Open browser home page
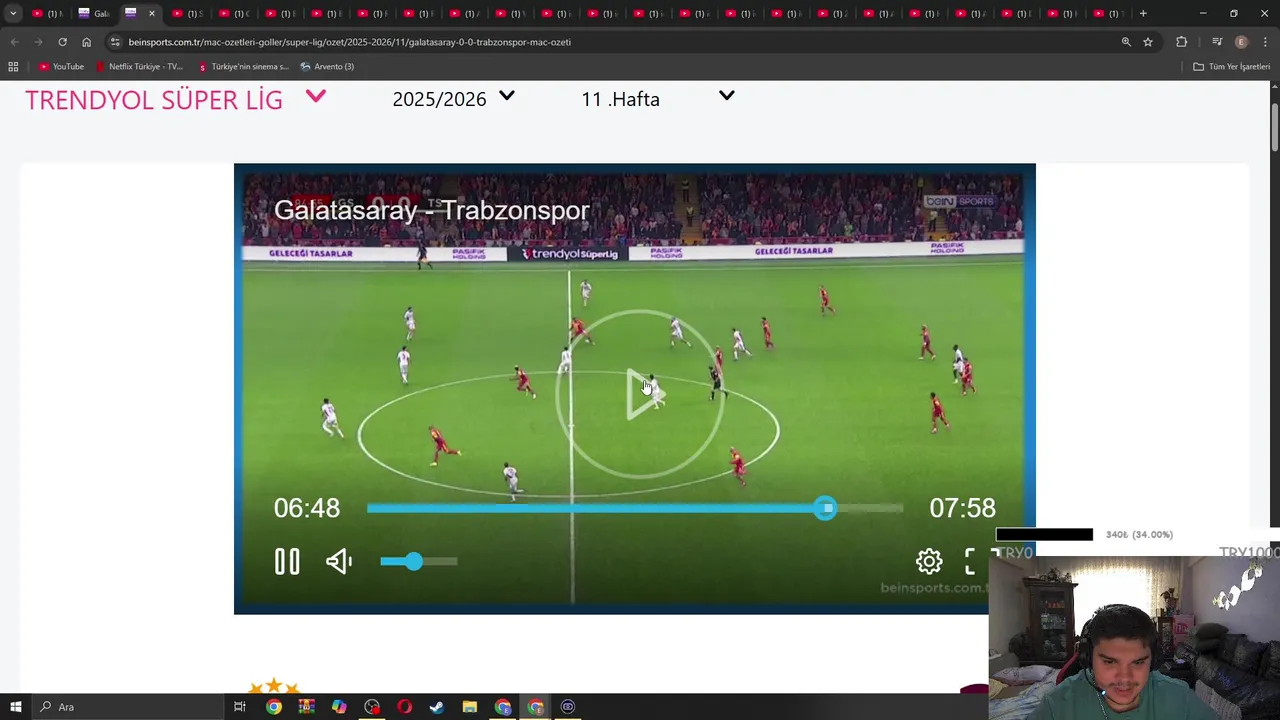This screenshot has width=1280, height=720. [x=86, y=42]
